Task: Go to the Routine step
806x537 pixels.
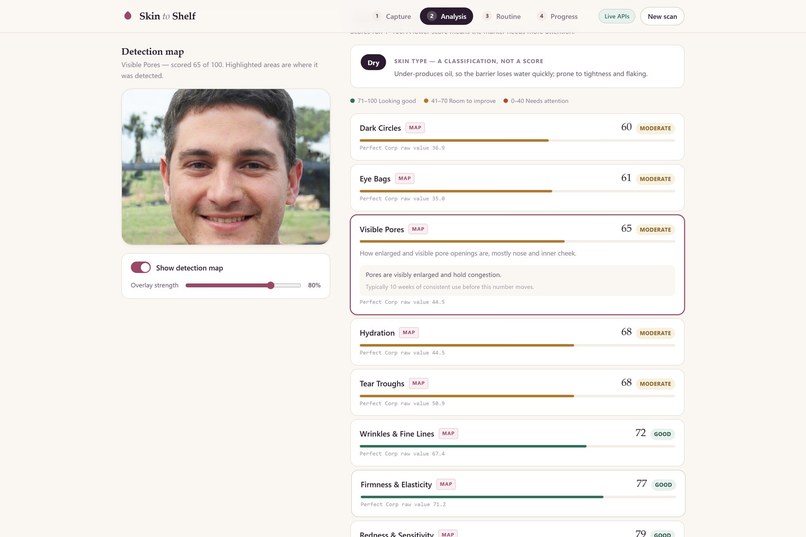Action: click(502, 16)
